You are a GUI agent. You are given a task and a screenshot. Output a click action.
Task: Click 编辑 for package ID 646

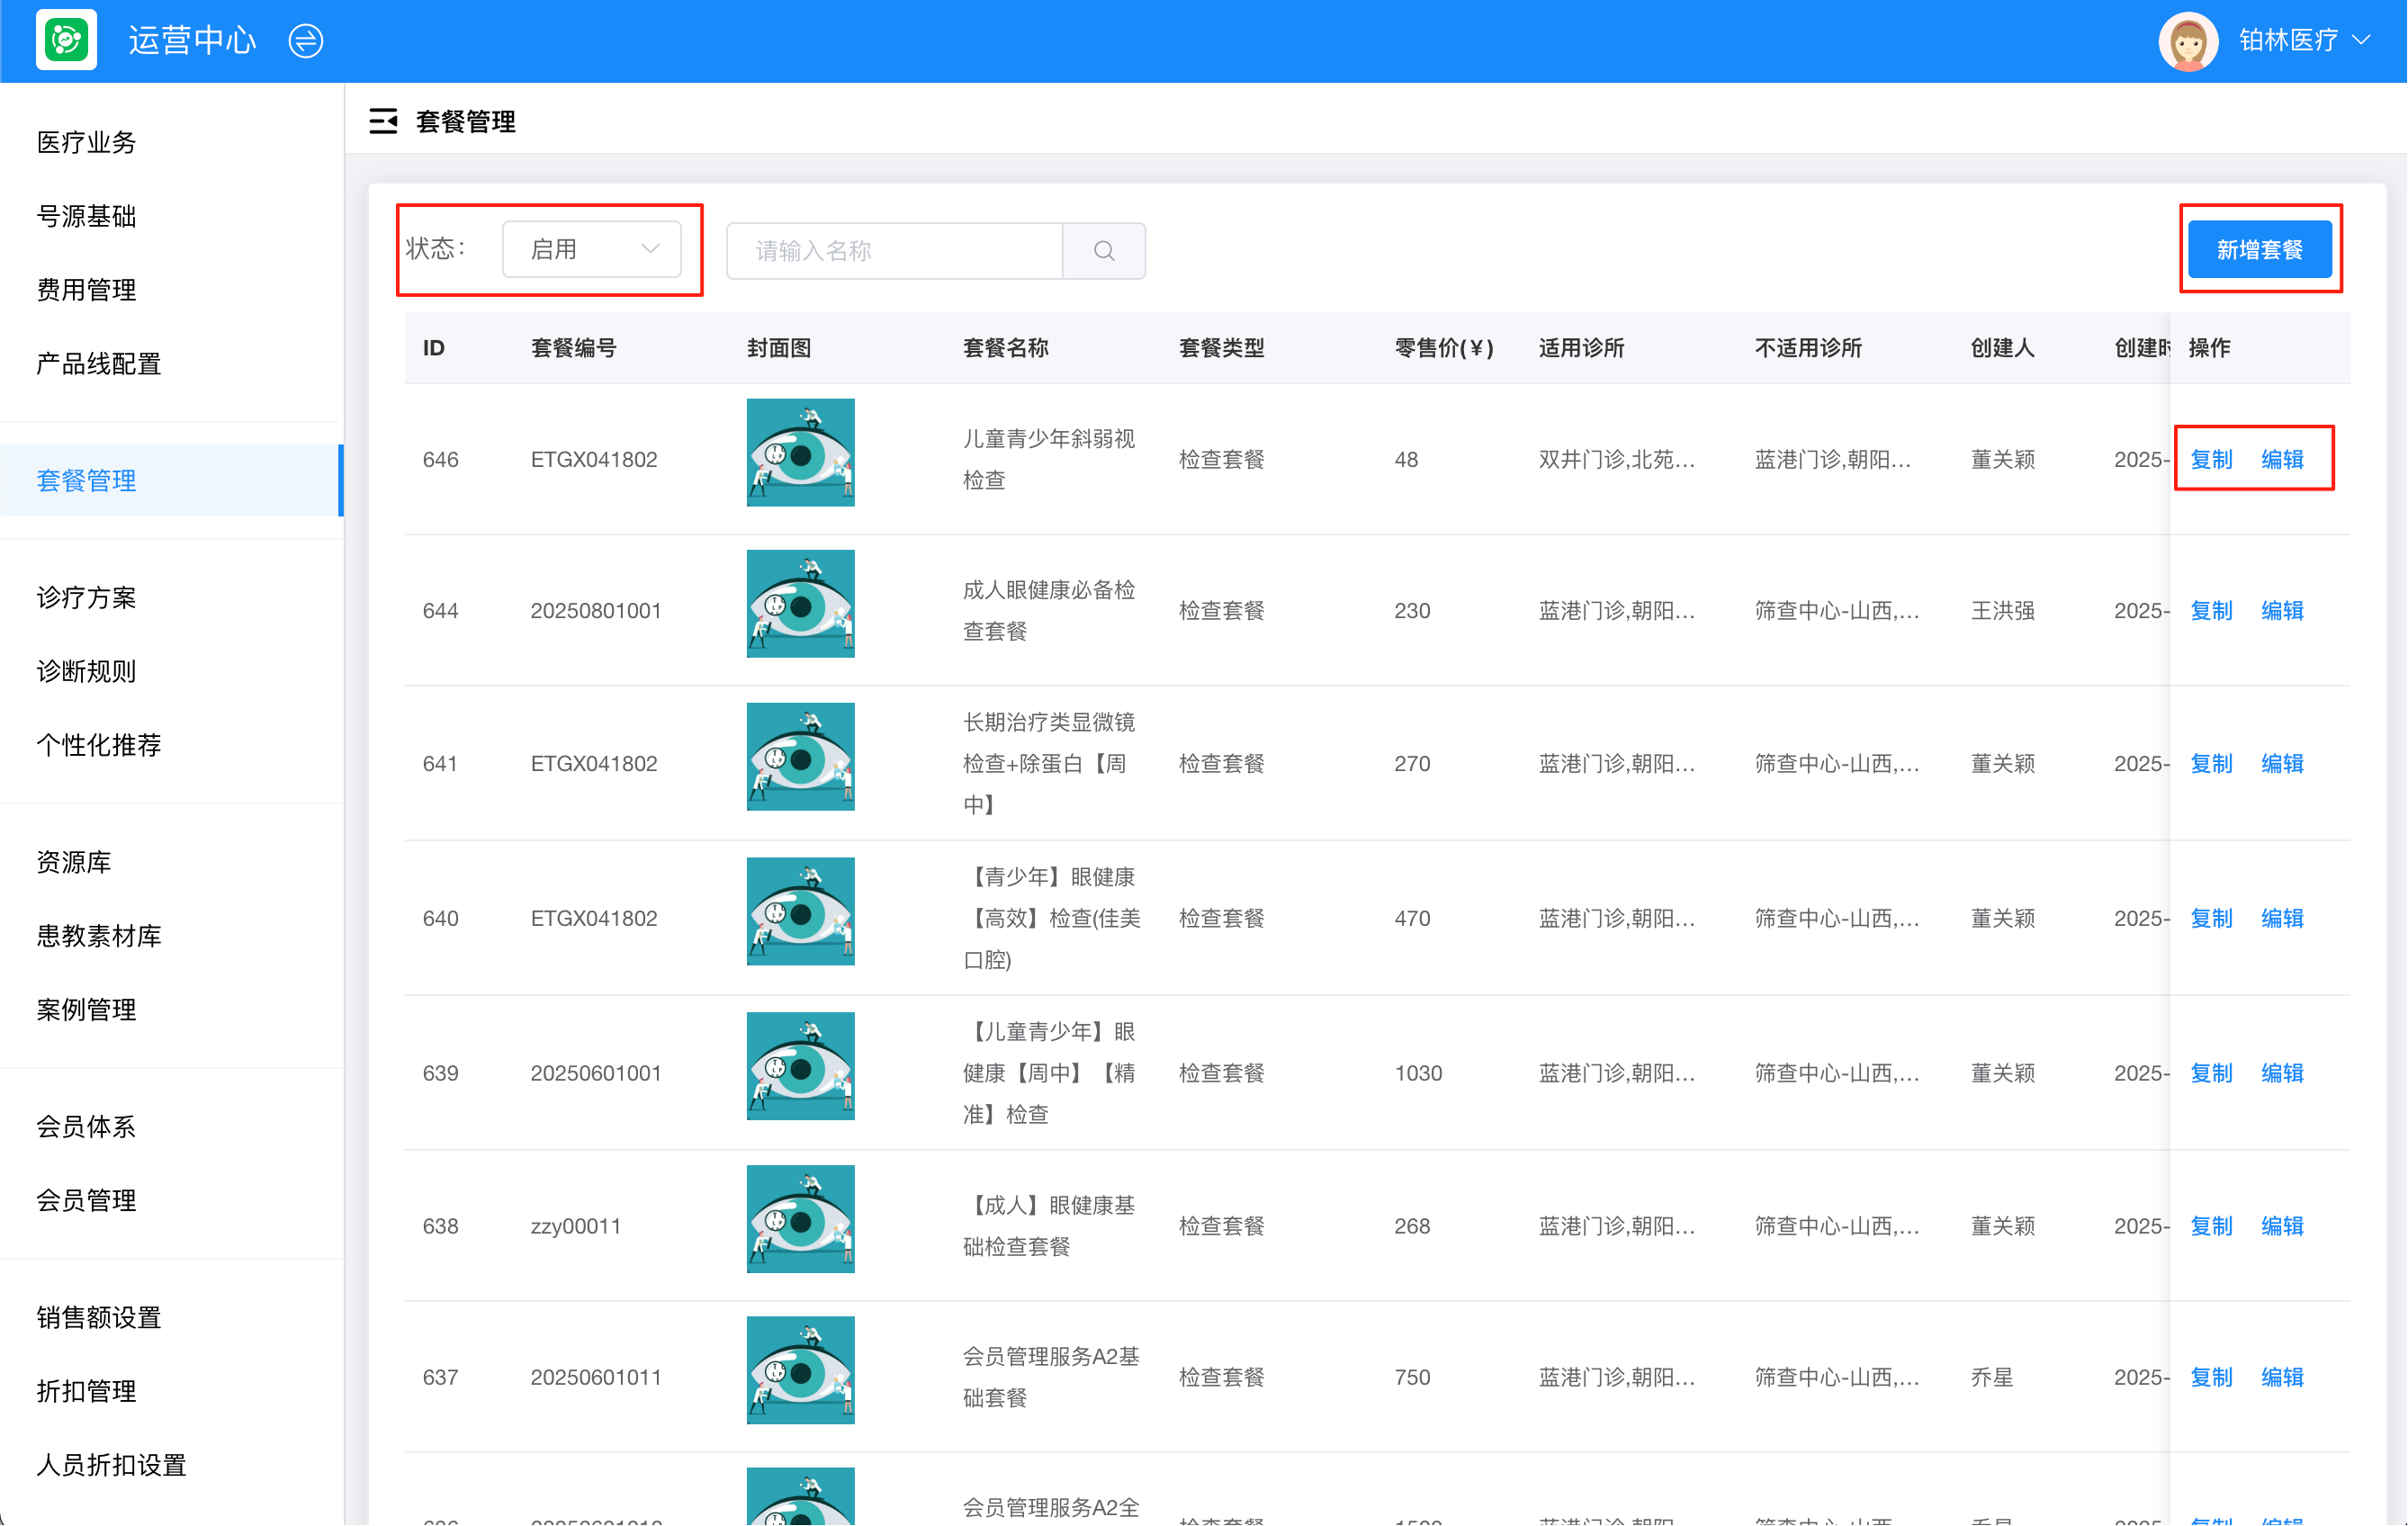coord(2282,459)
